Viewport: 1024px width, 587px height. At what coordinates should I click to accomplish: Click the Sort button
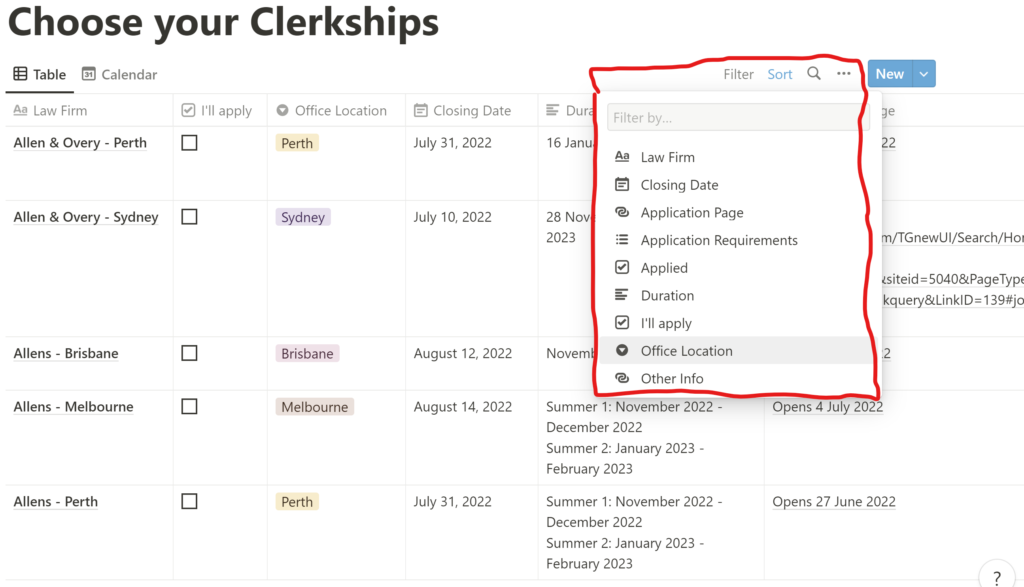pos(780,74)
